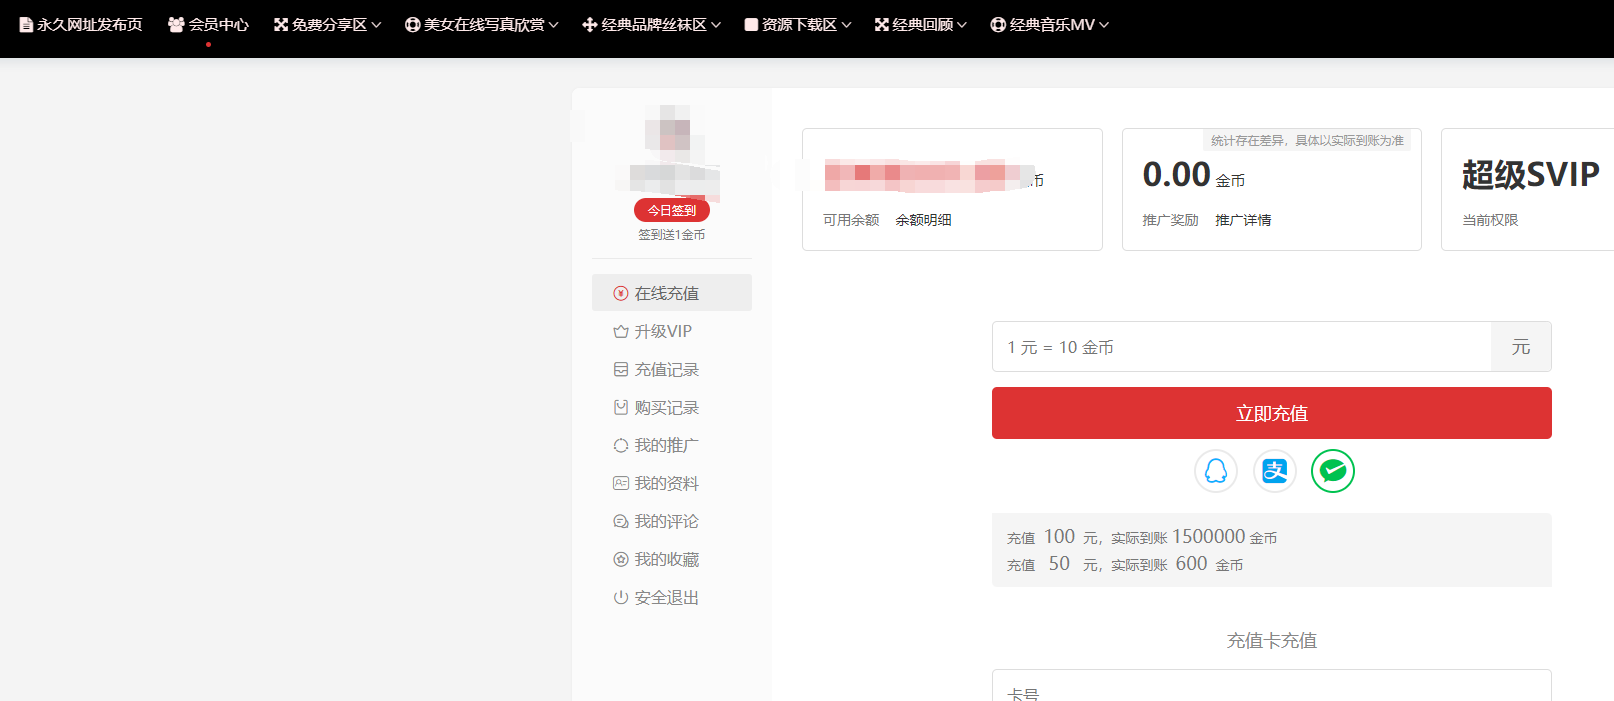Screen dimensions: 1614x701
Task: Click the icon beside 免费分享区
Action: point(281,25)
